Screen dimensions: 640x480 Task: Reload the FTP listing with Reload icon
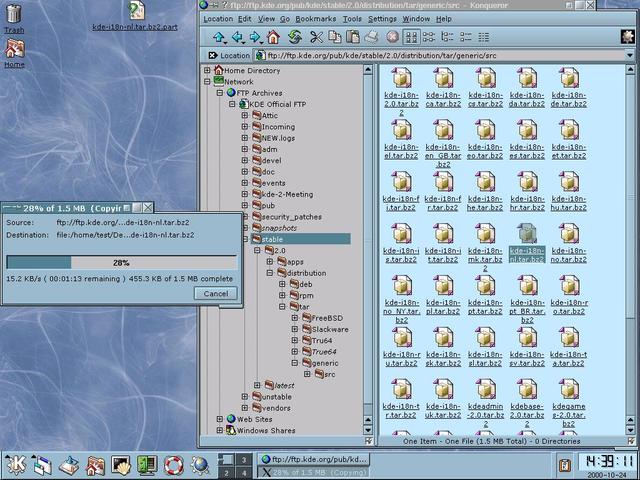coord(295,38)
